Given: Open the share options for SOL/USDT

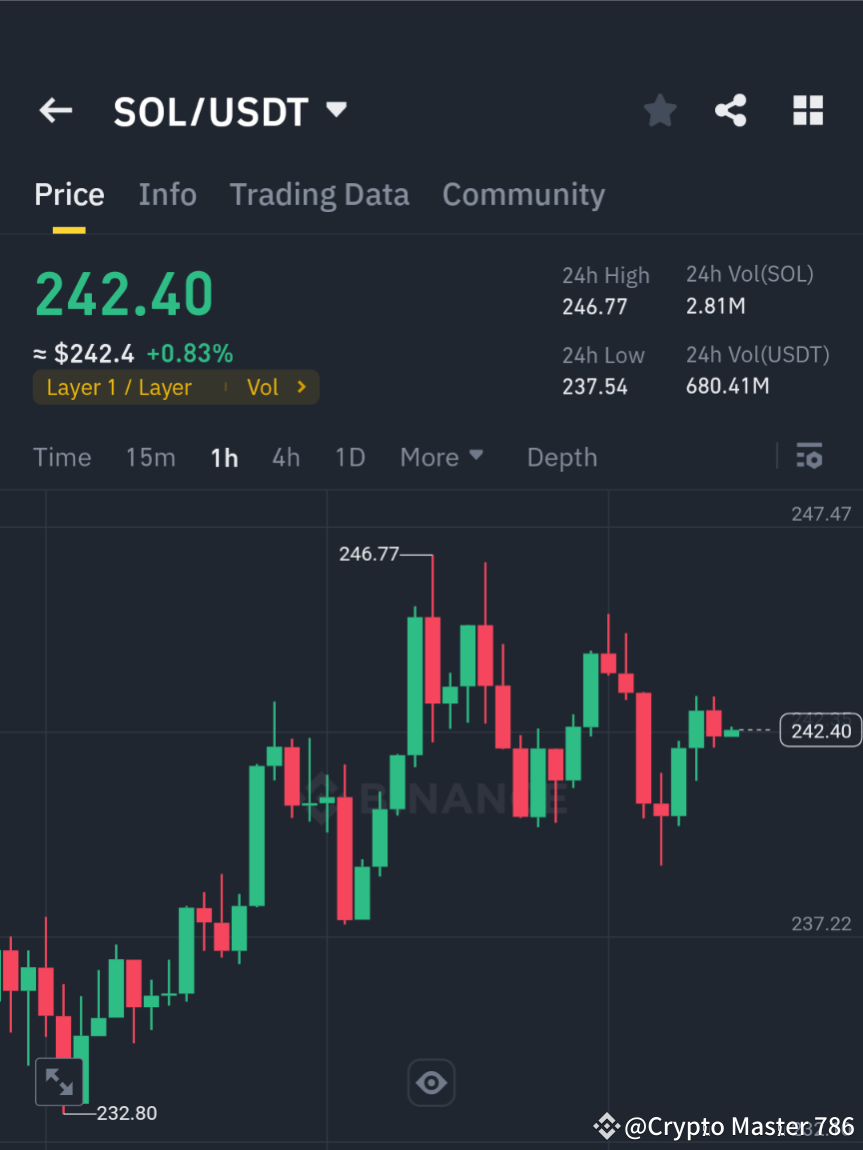Looking at the screenshot, I should click(x=731, y=110).
